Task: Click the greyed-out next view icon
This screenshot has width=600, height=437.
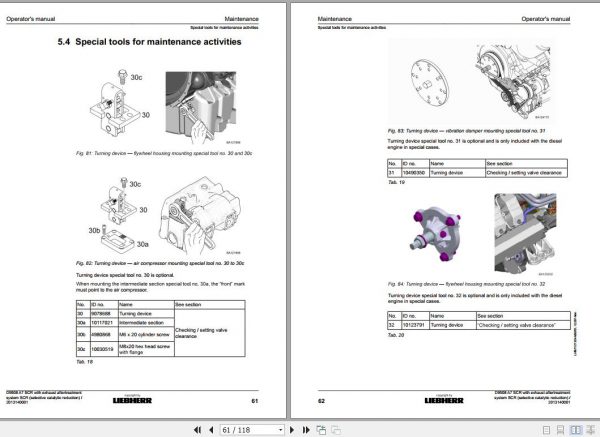Action: click(336, 430)
